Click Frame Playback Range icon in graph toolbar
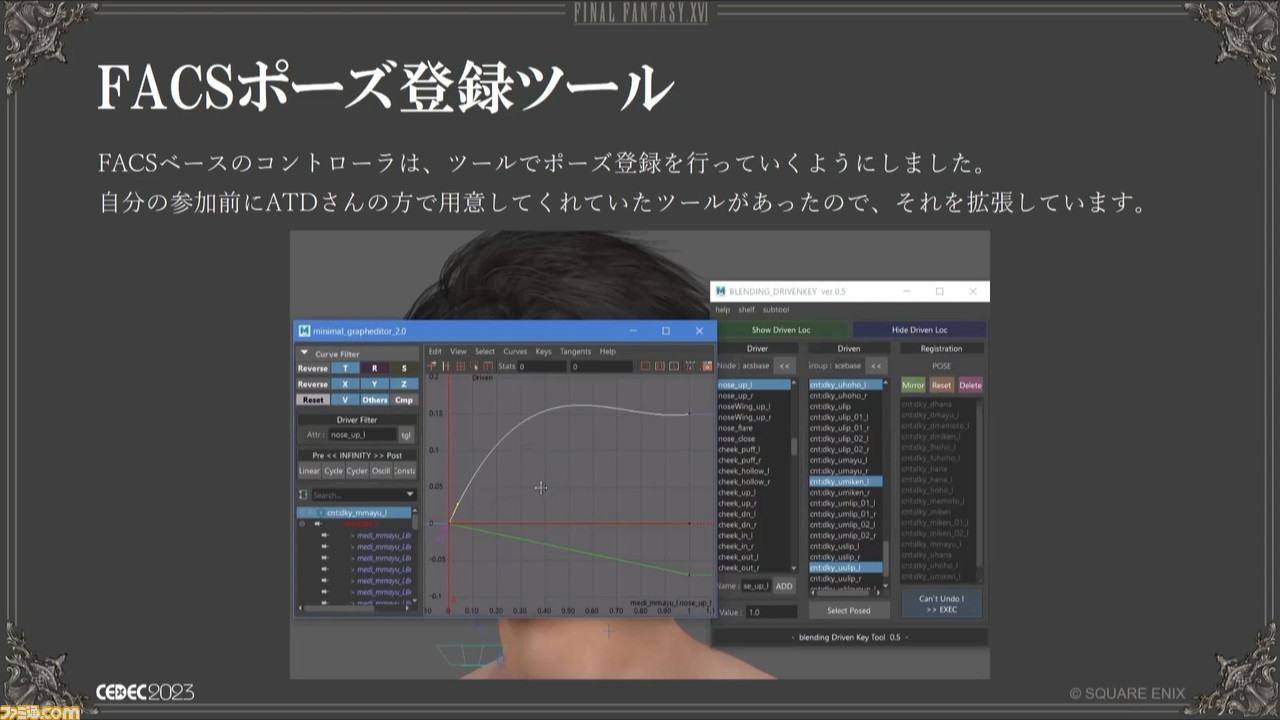 pos(660,366)
